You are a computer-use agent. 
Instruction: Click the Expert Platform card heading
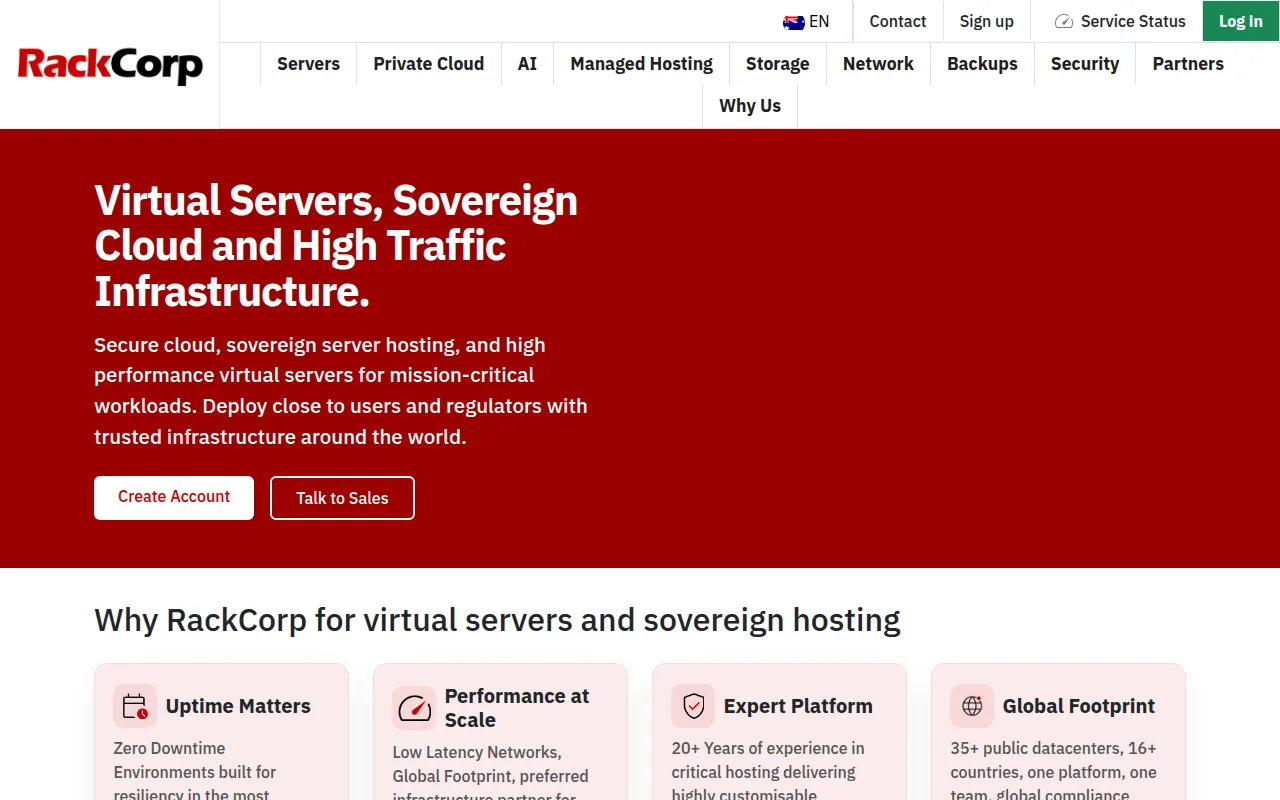[x=798, y=706]
